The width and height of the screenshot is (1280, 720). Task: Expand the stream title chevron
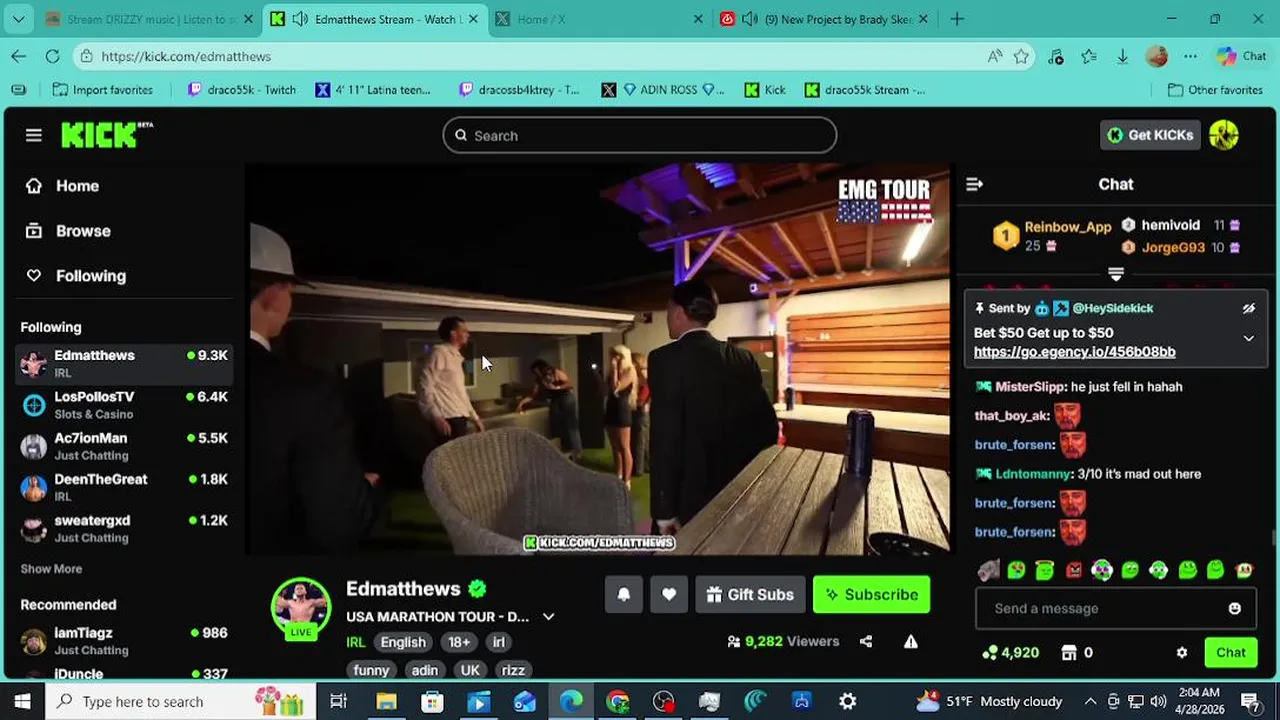(x=548, y=617)
